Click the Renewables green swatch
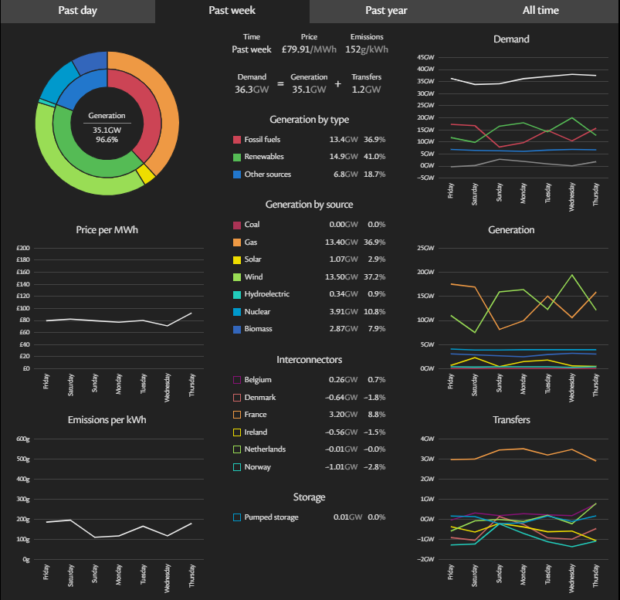620x600 pixels. pos(237,156)
